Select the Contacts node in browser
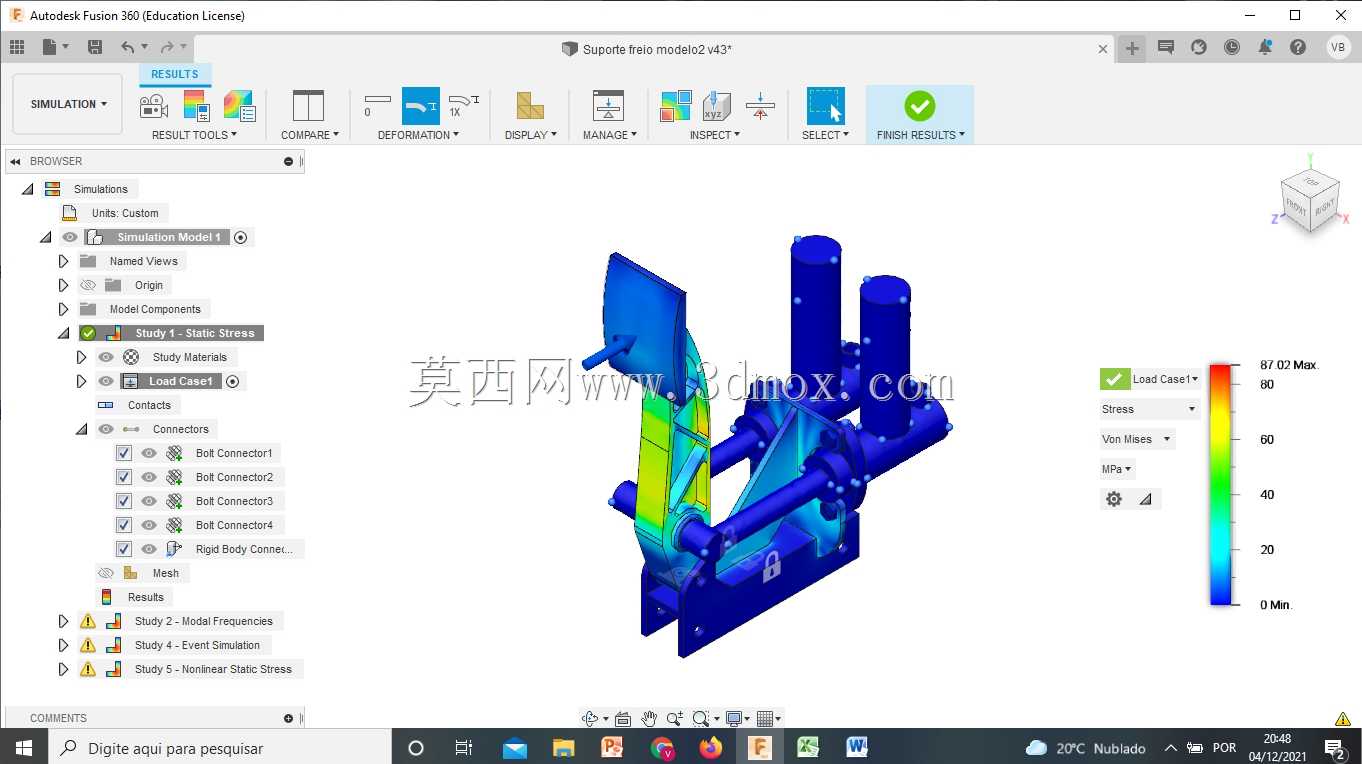1362x764 pixels. pos(149,405)
